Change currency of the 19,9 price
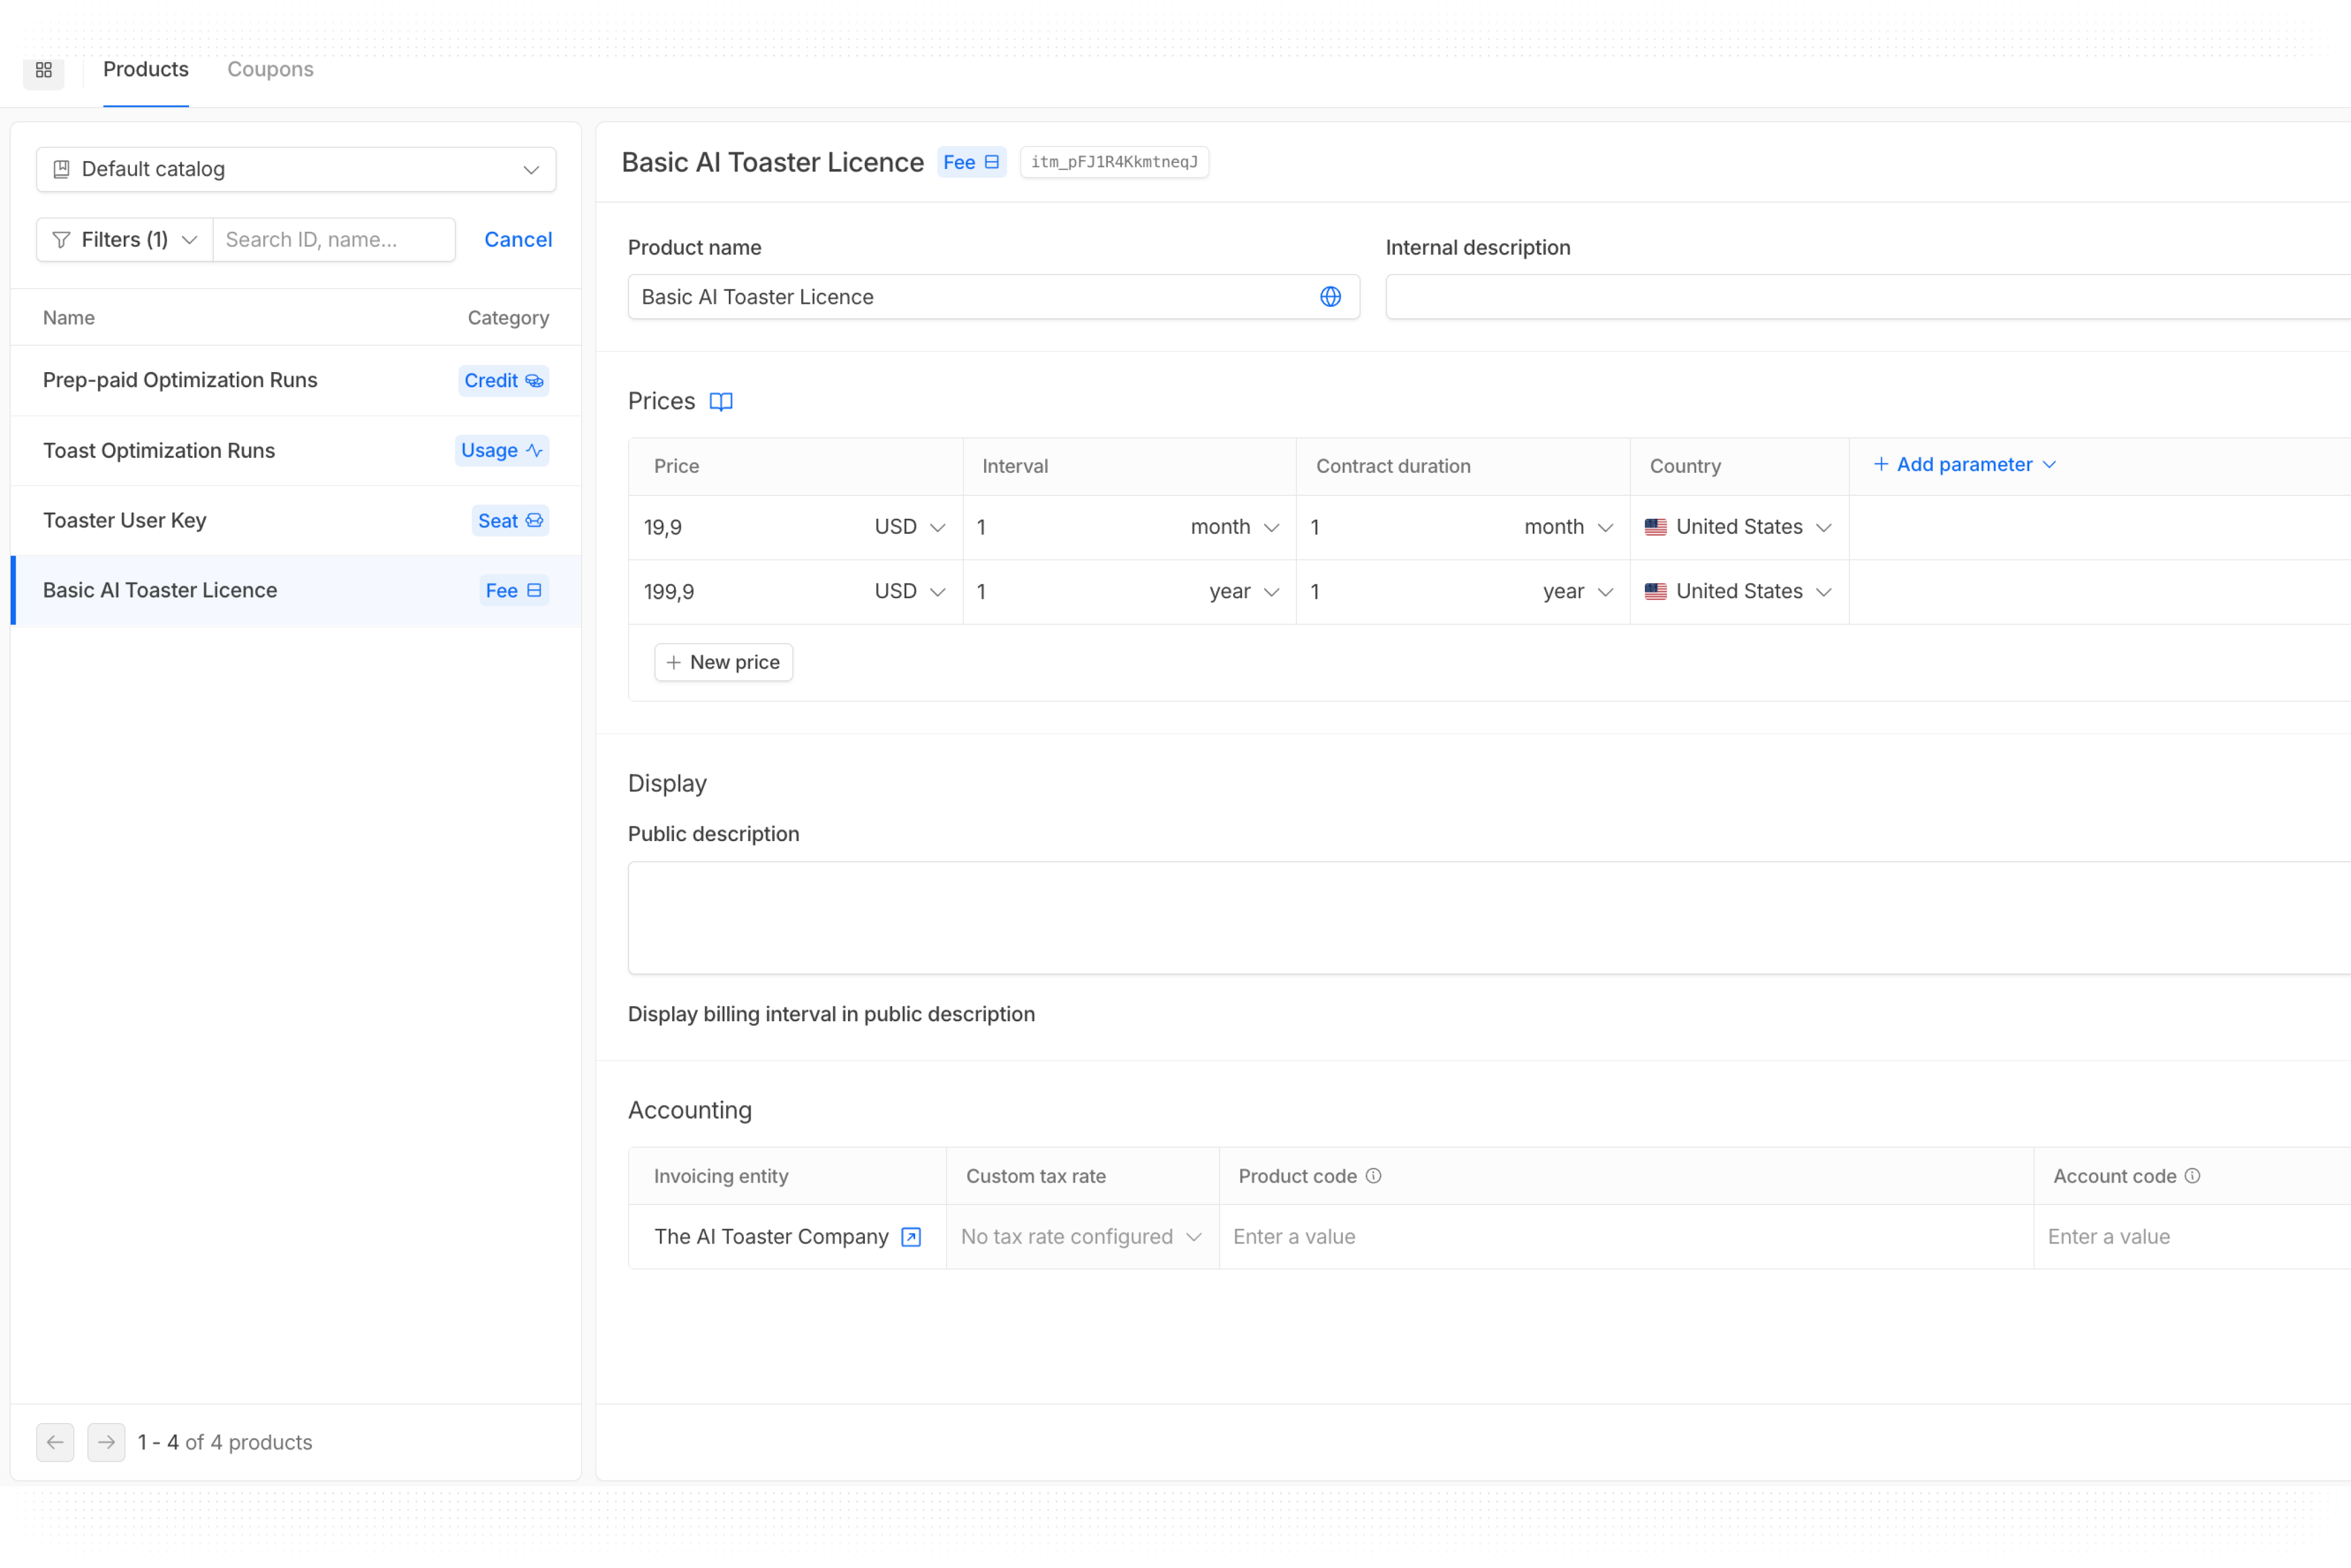This screenshot has width=2351, height=1568. click(909, 527)
